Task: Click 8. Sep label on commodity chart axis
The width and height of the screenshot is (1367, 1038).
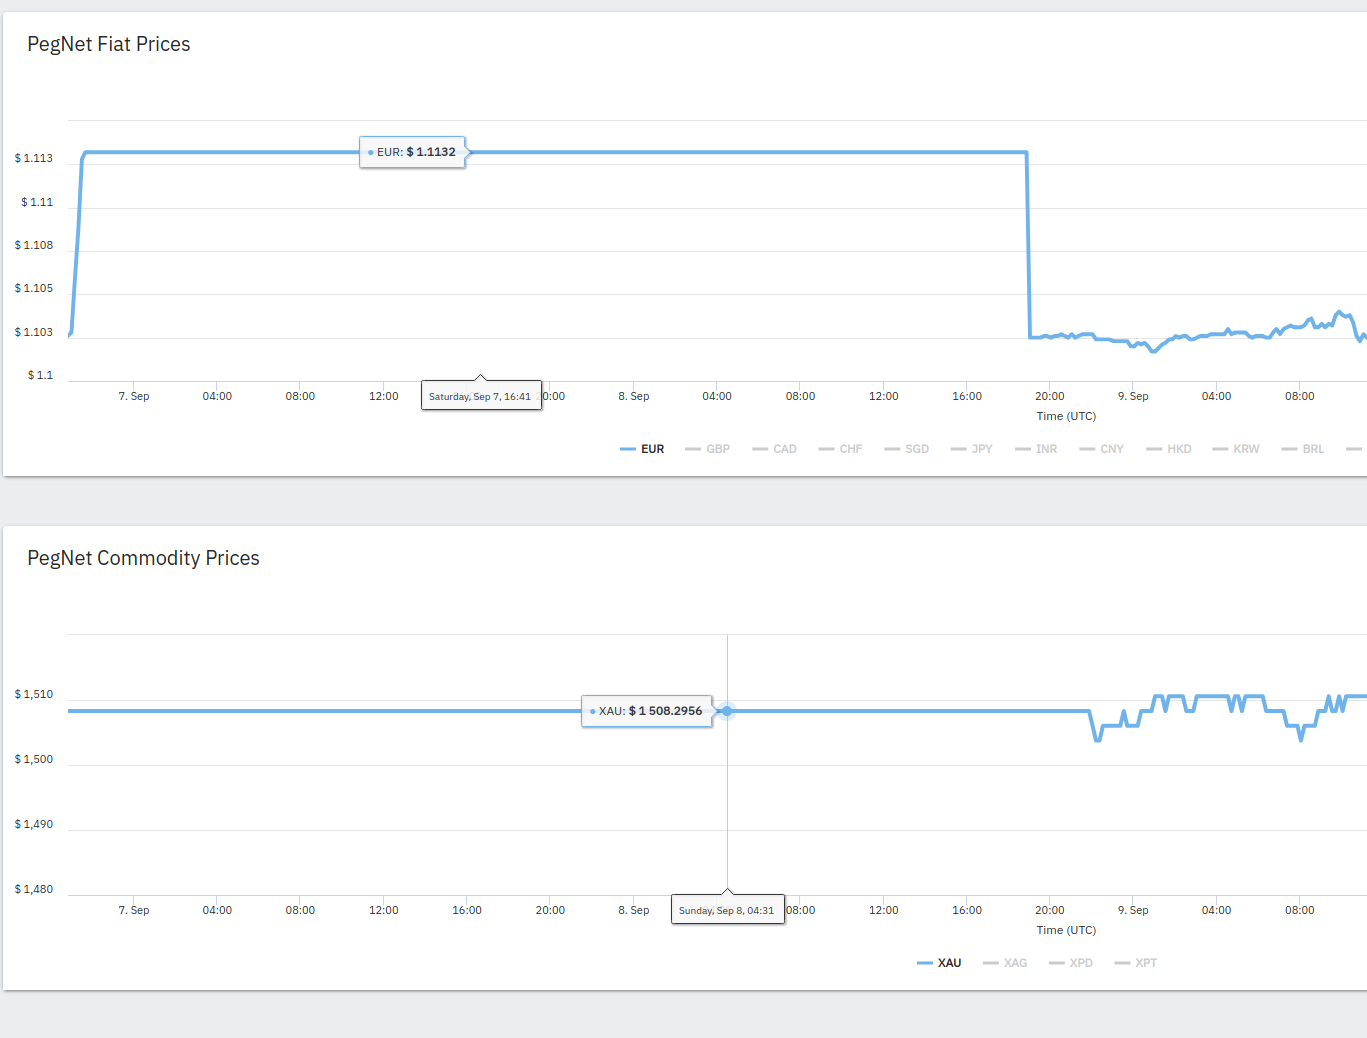Action: coord(634,910)
